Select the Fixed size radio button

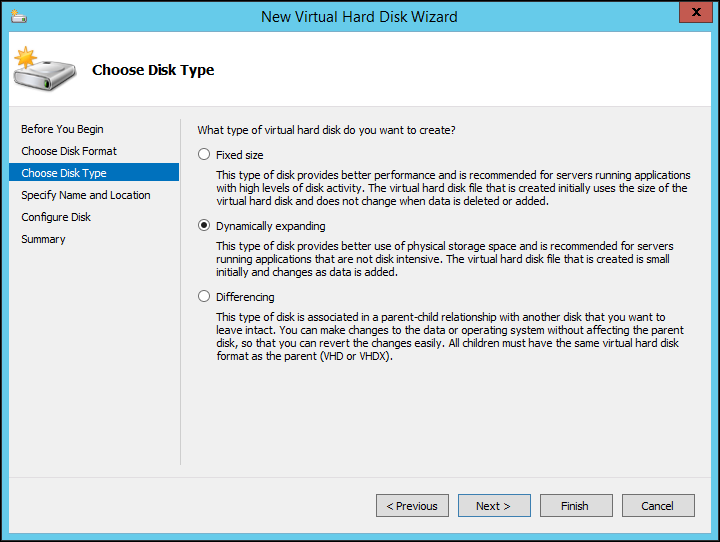click(x=205, y=155)
